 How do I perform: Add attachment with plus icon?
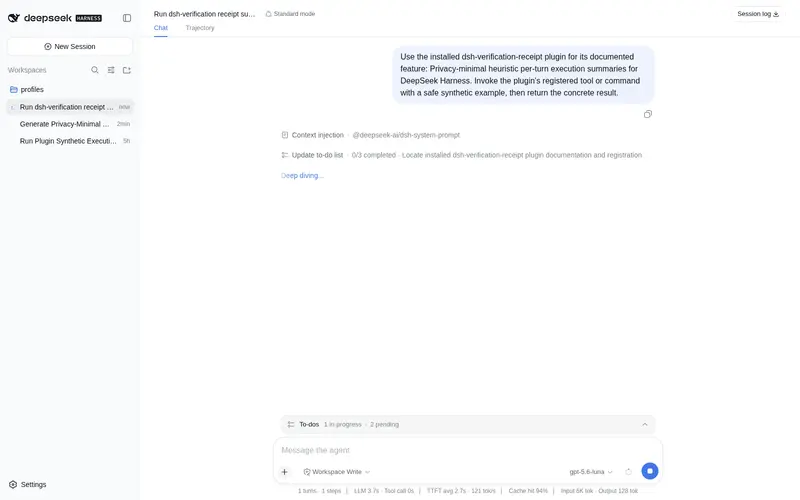(x=285, y=472)
